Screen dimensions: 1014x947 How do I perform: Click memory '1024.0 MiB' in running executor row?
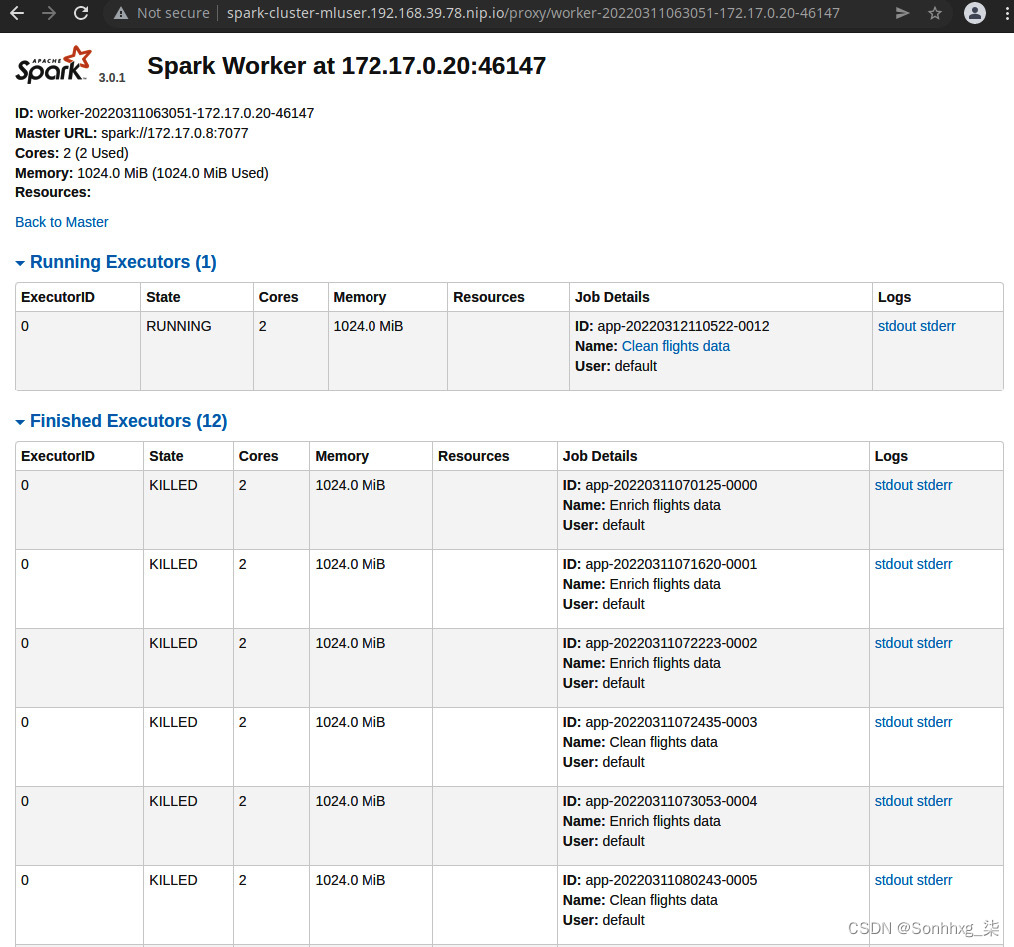pos(368,326)
